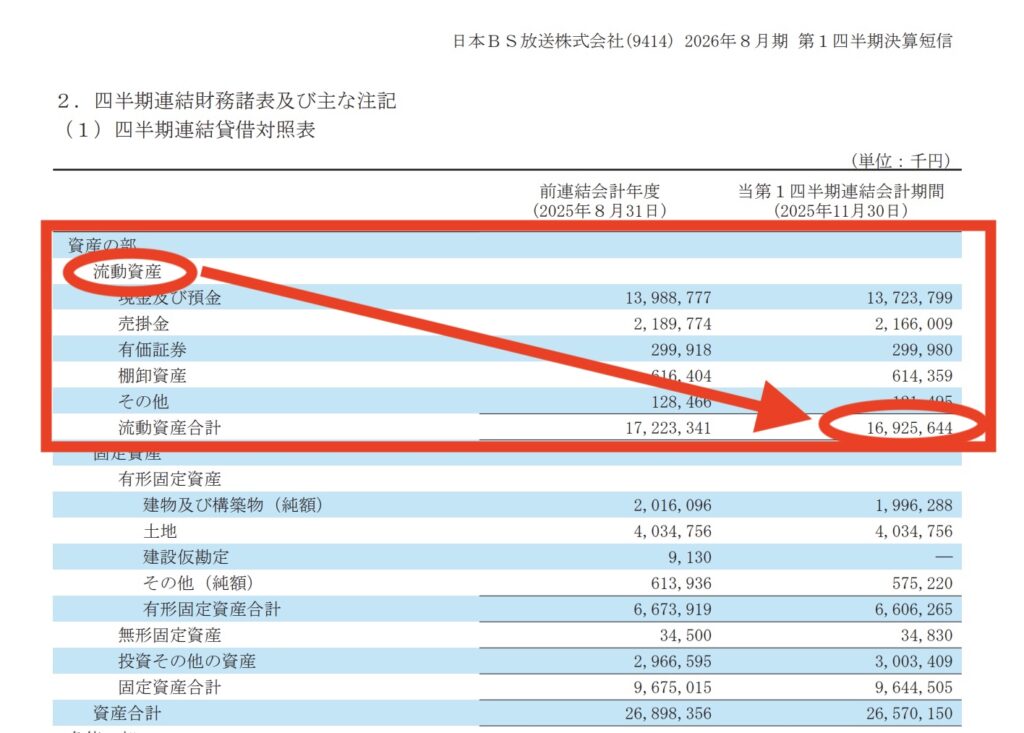Click the 投資その他の資産 row label
The width and height of the screenshot is (1024, 733).
186,662
